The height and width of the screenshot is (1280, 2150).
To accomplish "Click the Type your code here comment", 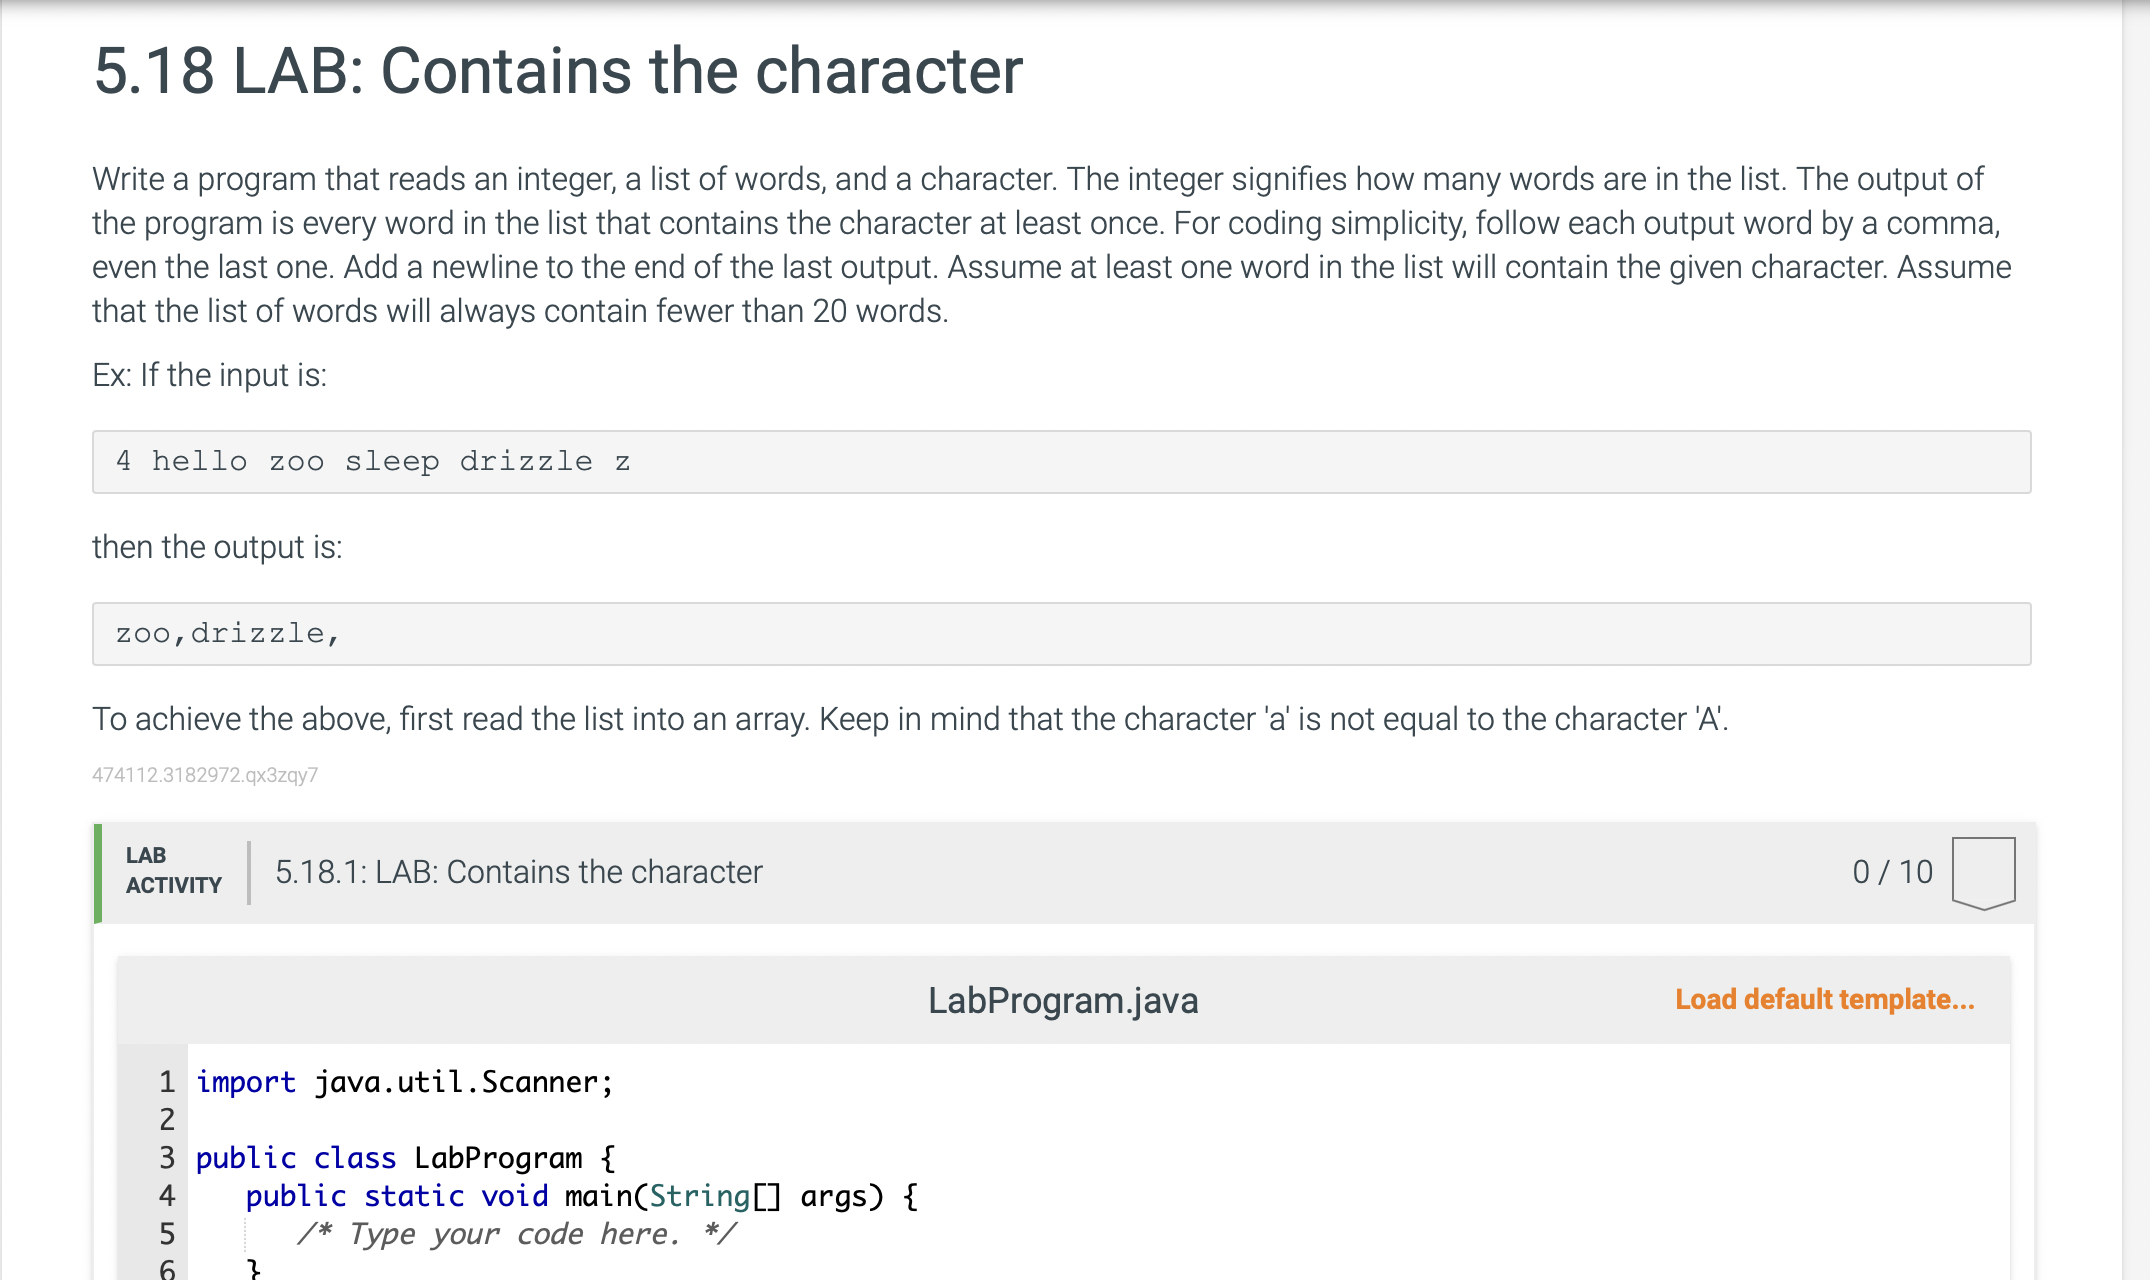I will (516, 1234).
